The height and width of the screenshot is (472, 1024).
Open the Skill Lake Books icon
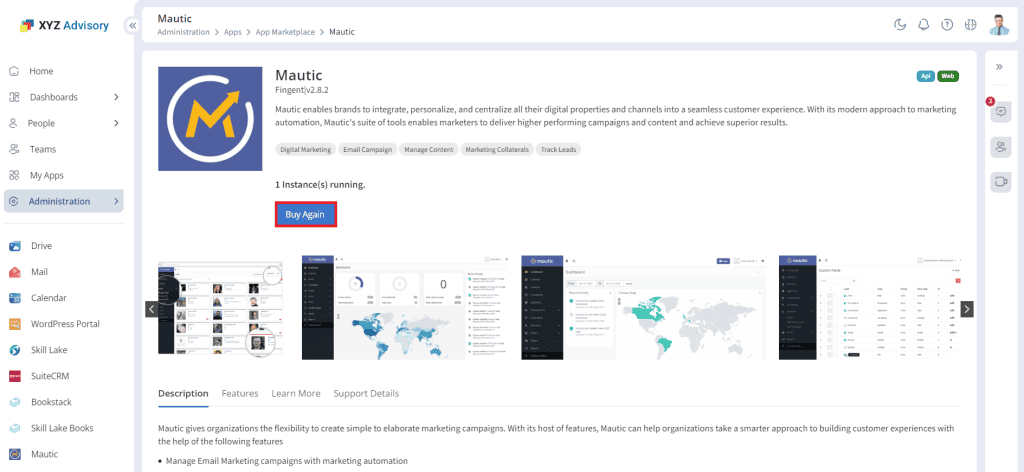16,429
